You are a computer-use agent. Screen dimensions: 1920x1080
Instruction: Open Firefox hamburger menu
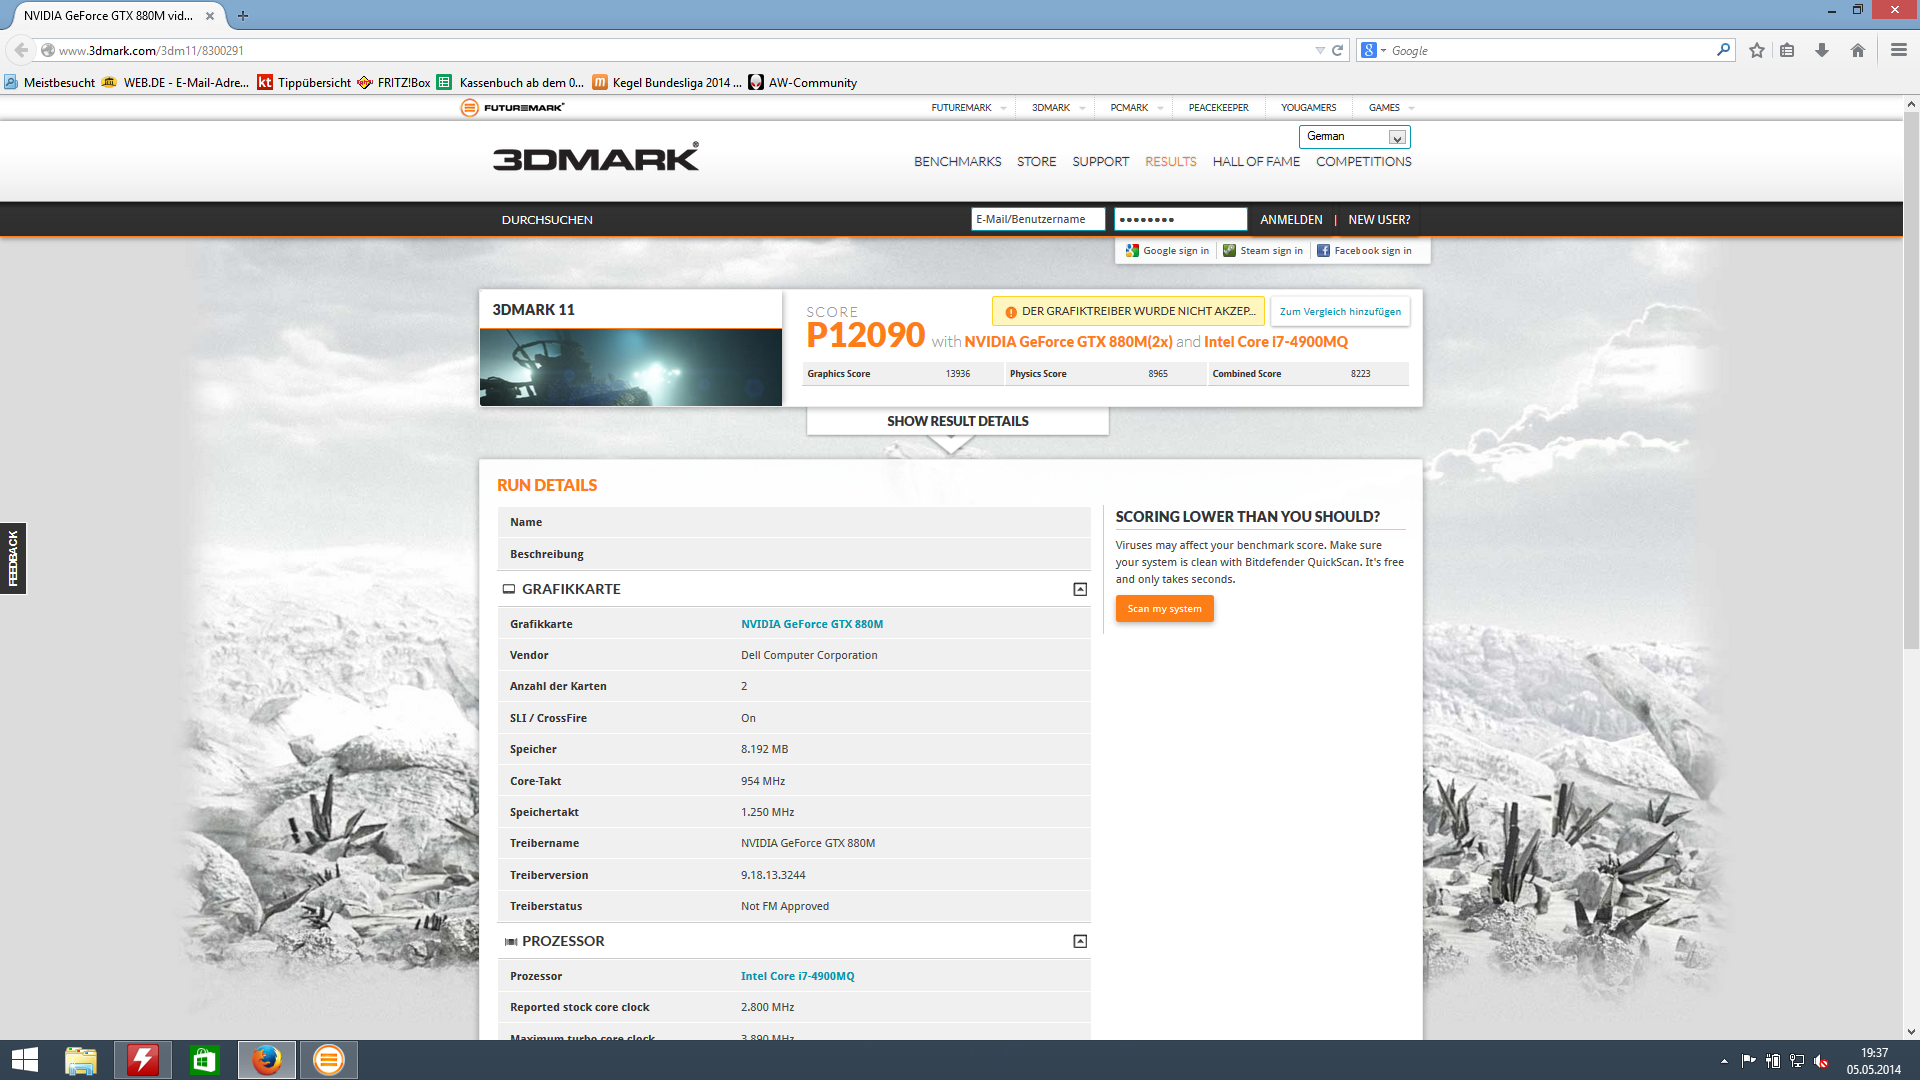point(1899,50)
